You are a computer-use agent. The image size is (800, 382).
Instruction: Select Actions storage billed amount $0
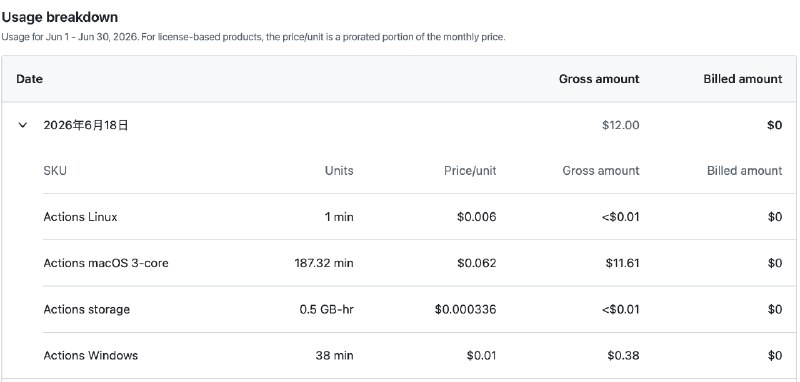(775, 309)
